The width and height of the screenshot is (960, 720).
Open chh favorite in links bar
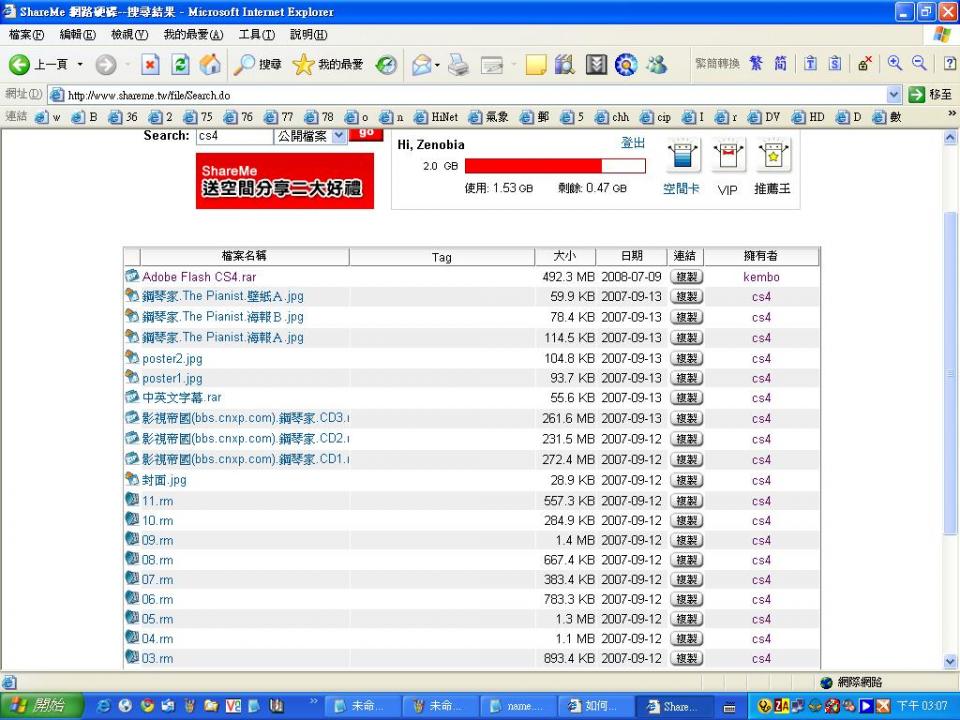[613, 117]
